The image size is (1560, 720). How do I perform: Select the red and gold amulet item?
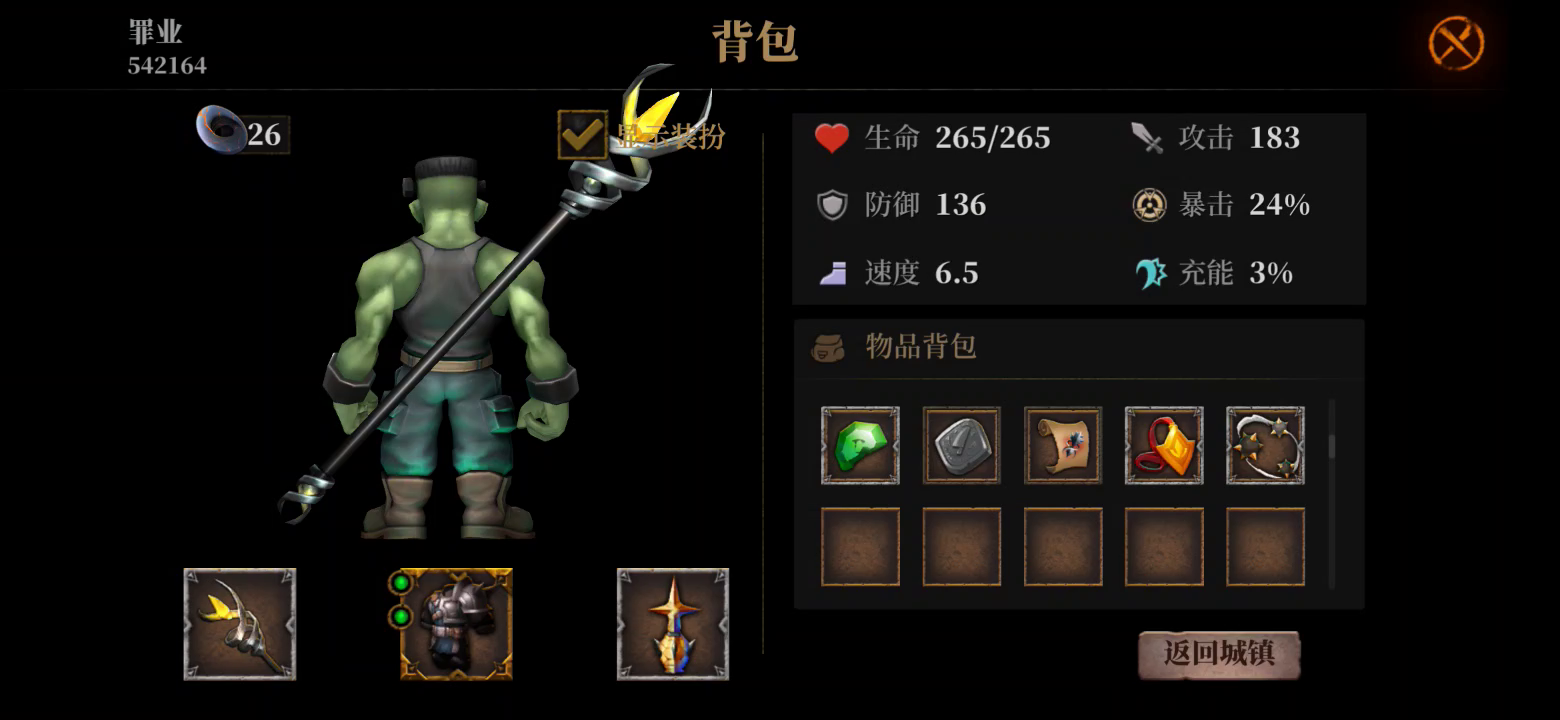[x=1164, y=445]
